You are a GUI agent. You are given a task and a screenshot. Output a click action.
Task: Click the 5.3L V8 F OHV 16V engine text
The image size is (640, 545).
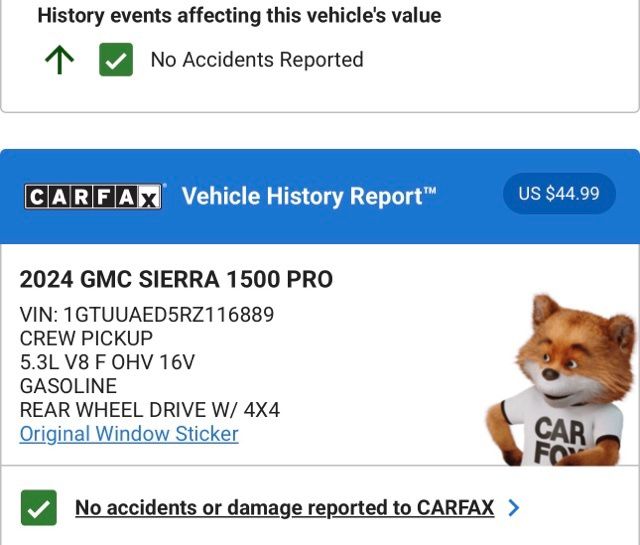(x=107, y=362)
